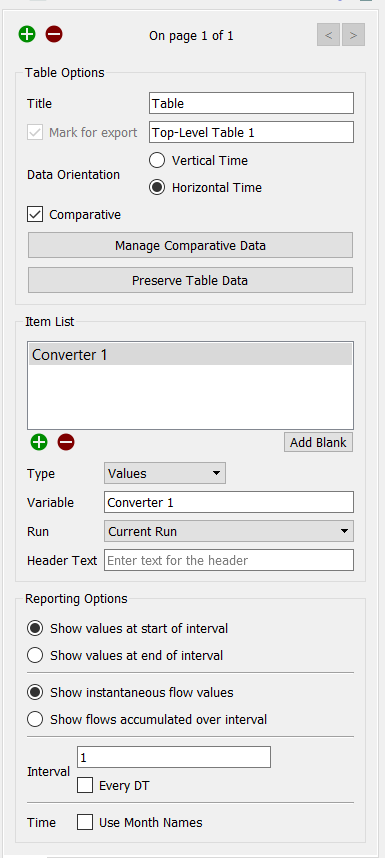Image resolution: width=385 pixels, height=858 pixels.
Task: Click the green add page icon
Action: point(27,34)
